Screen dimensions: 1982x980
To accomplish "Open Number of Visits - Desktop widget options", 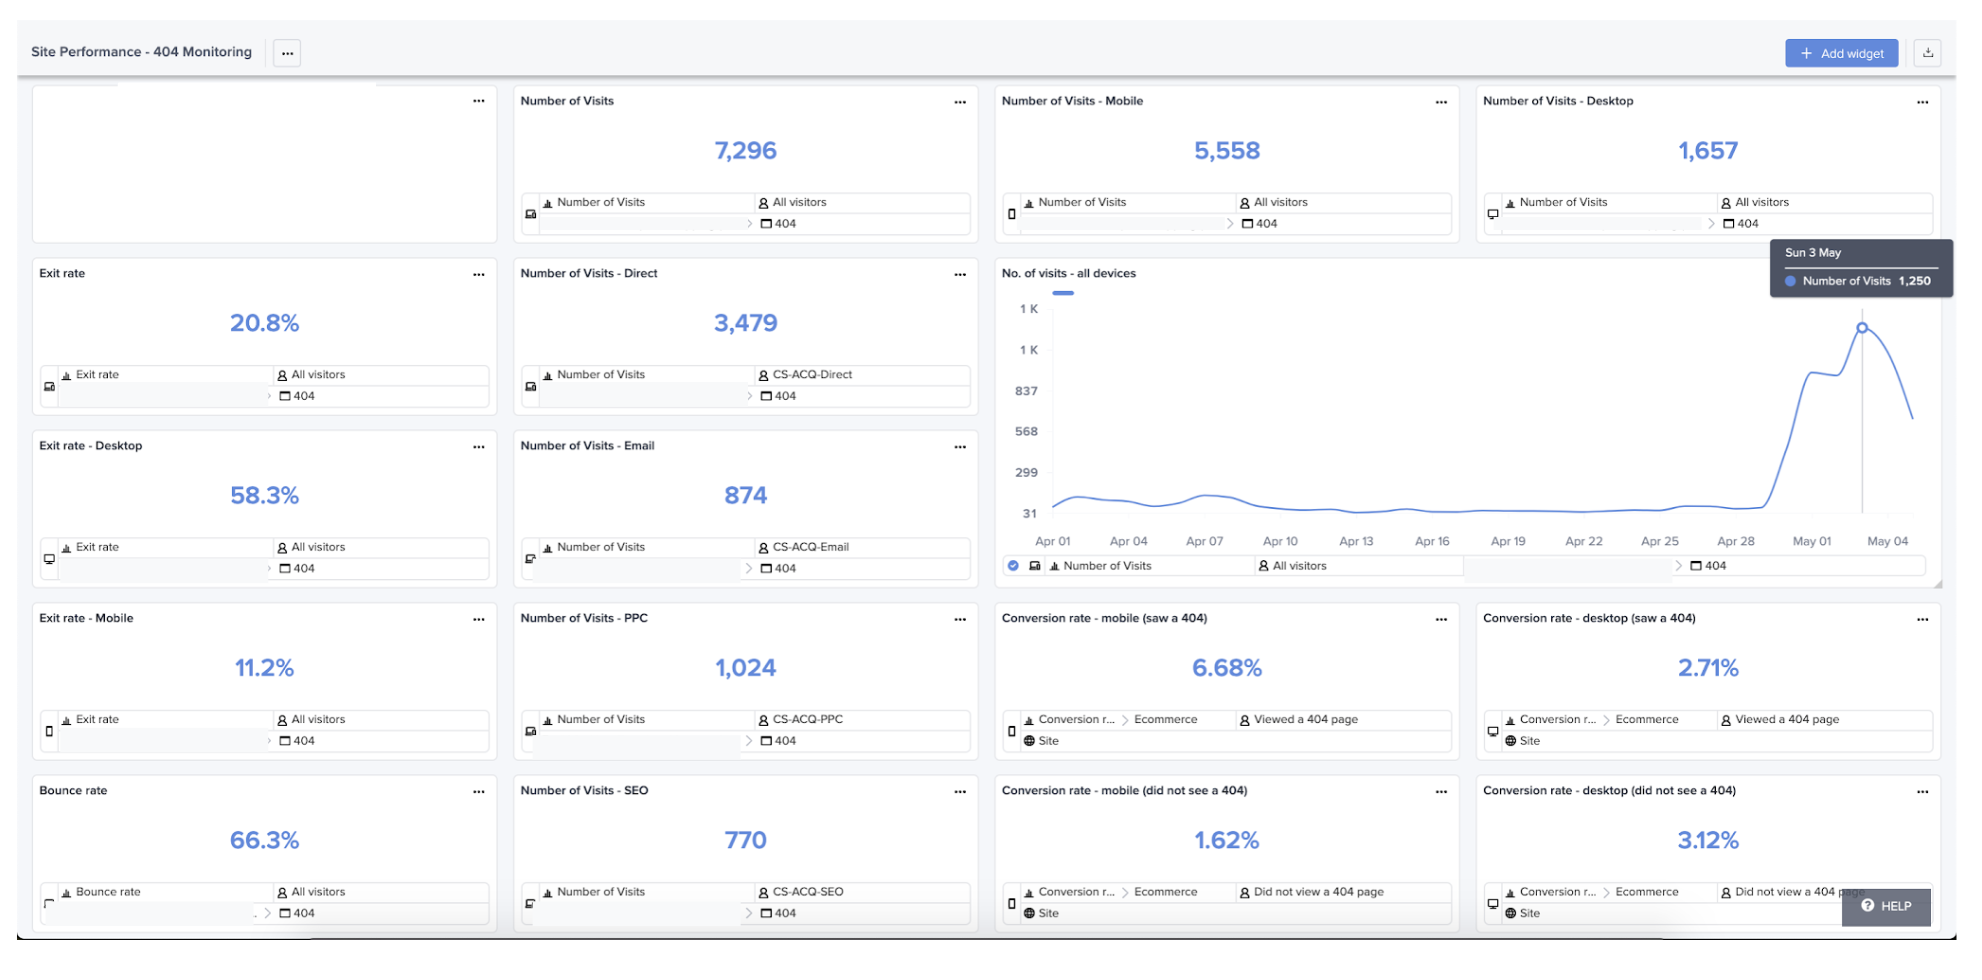I will pos(1922,102).
